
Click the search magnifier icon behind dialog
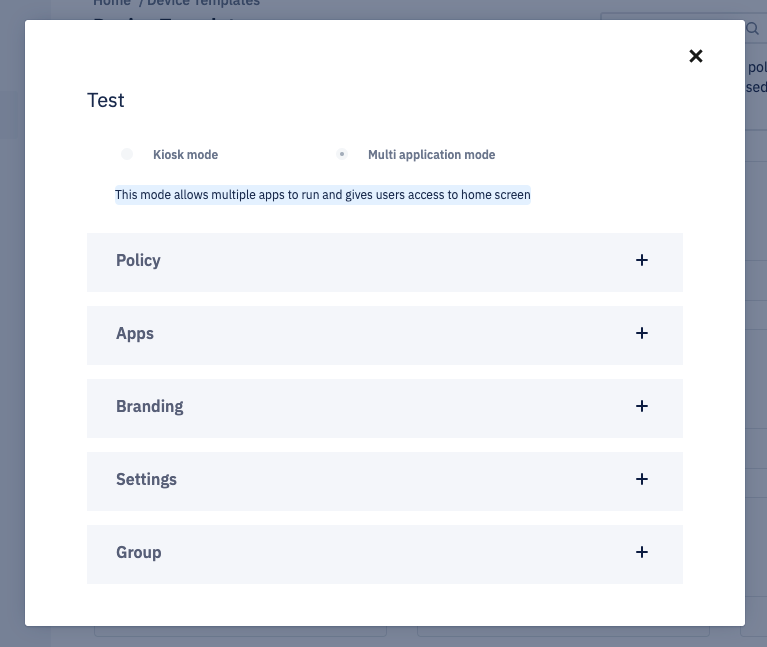coord(752,29)
